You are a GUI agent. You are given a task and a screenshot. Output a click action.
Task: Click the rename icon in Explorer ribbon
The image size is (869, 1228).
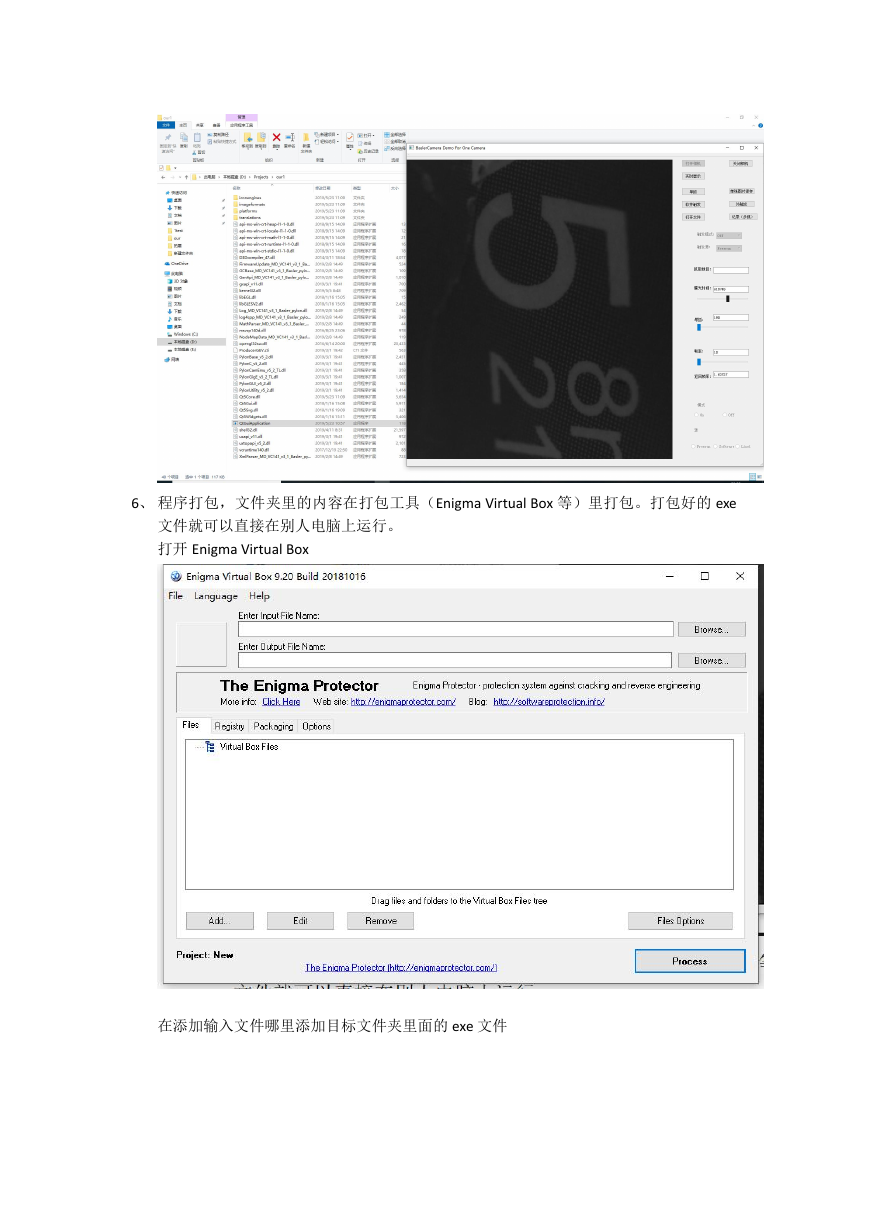(x=290, y=138)
